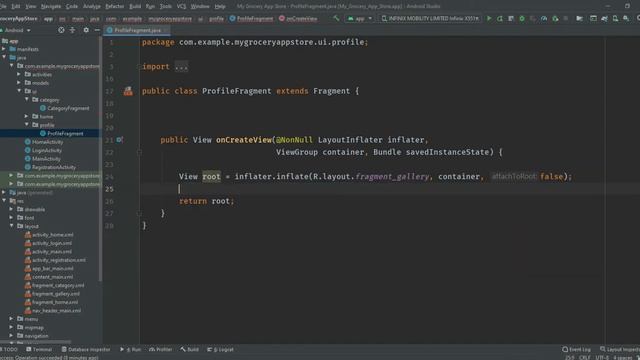This screenshot has height=360, width=640.
Task: Open the app run configuration dropdown
Action: point(360,18)
